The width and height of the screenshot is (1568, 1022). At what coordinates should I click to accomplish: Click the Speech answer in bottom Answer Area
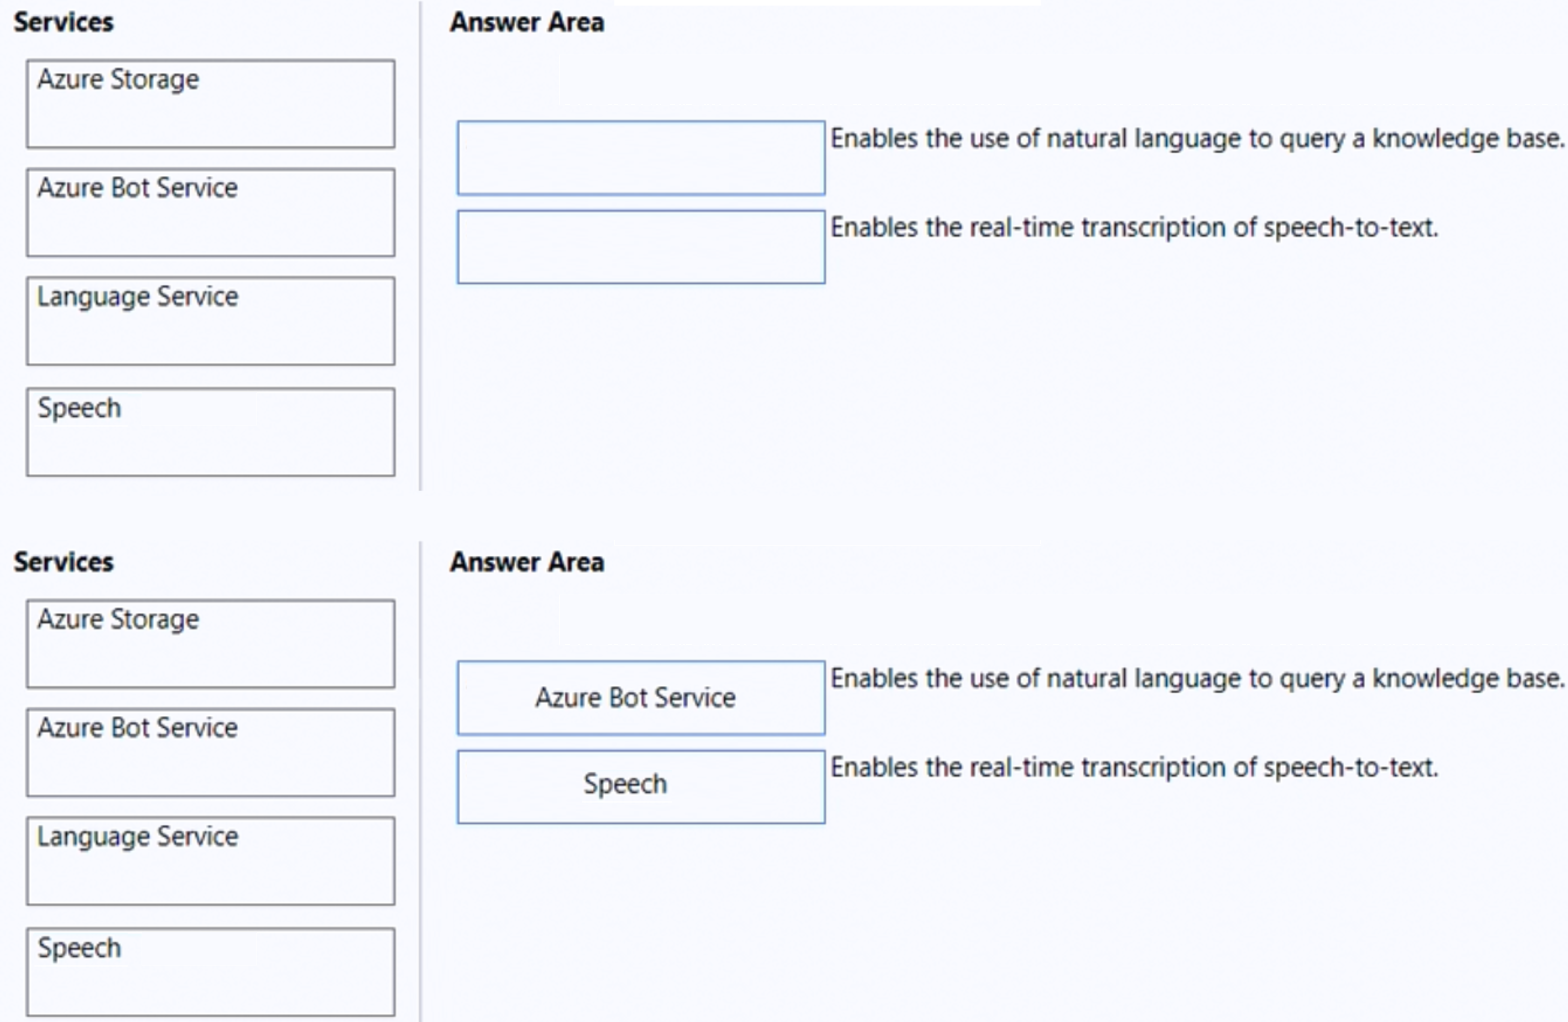pos(640,786)
